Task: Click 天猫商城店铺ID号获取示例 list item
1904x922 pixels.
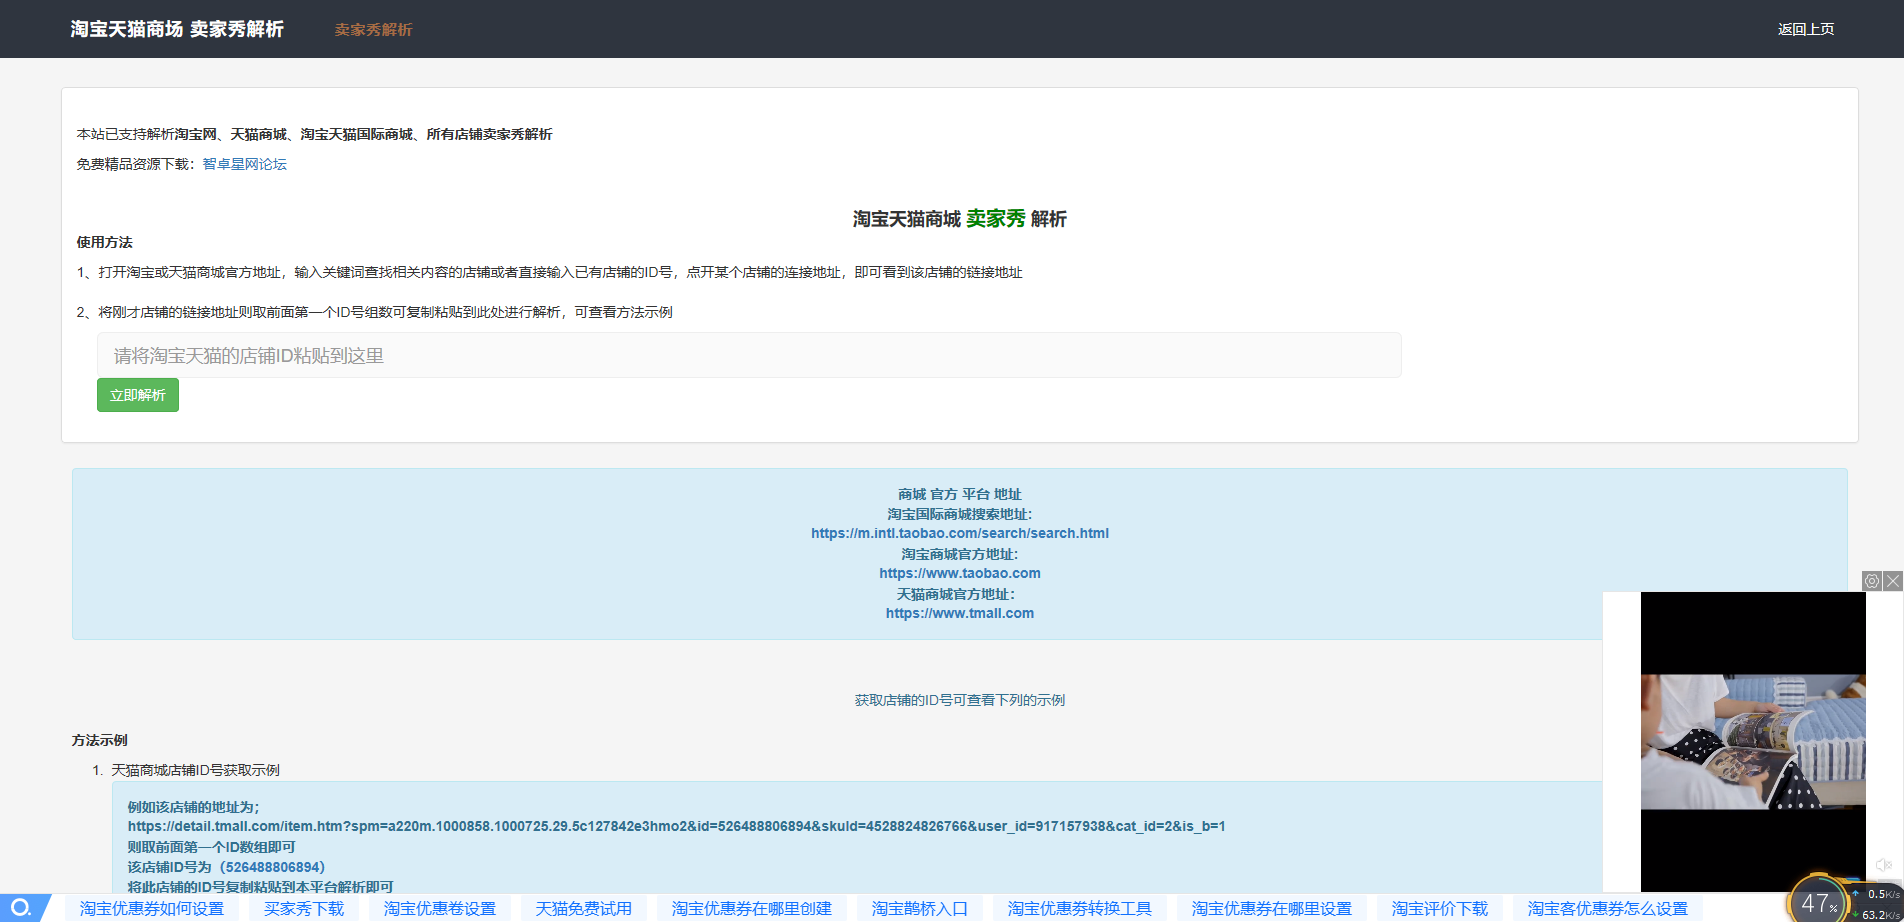Action: (x=195, y=770)
